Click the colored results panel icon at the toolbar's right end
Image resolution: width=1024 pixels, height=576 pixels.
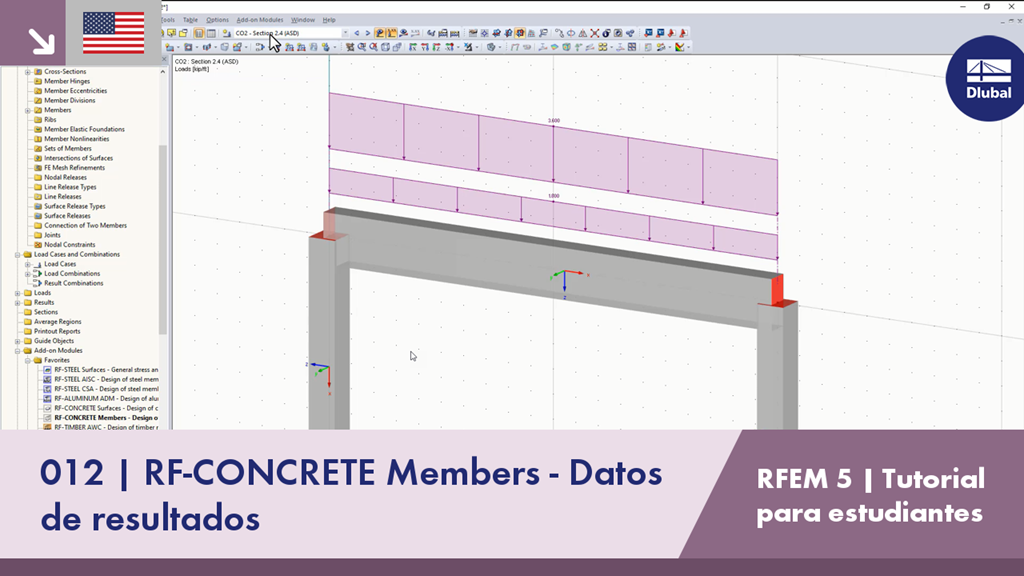point(679,47)
